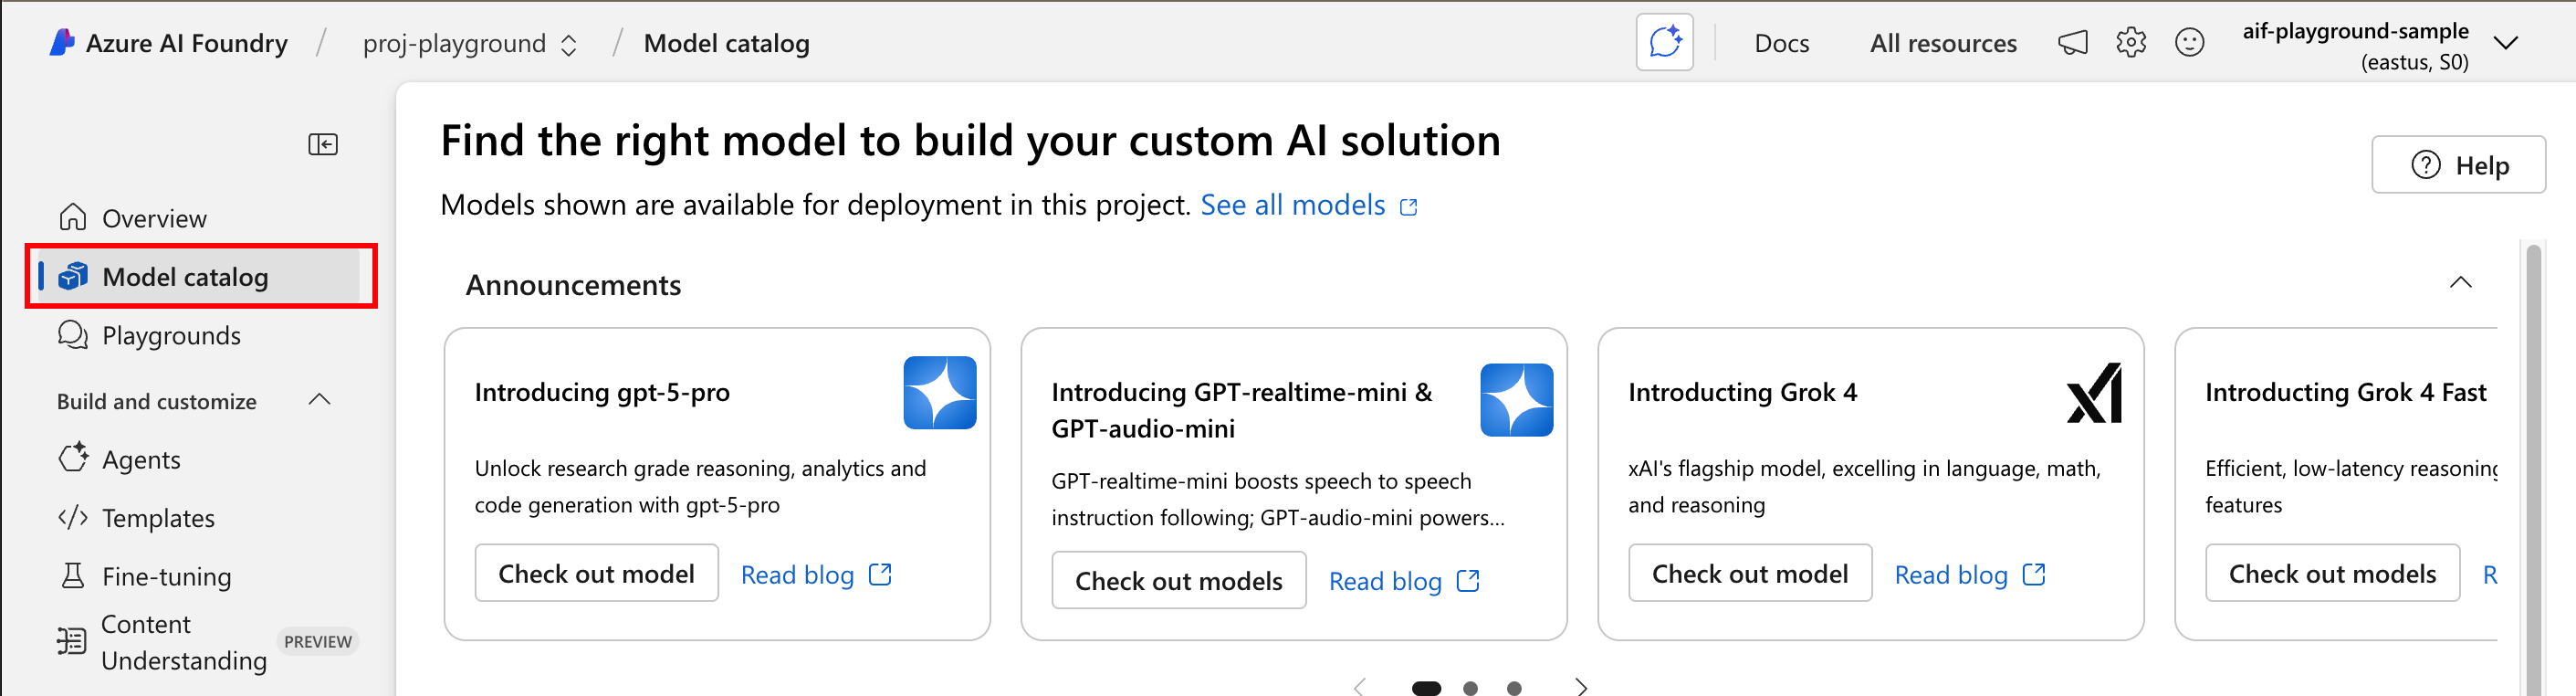Select the Playgrounds sidebar item

point(171,335)
